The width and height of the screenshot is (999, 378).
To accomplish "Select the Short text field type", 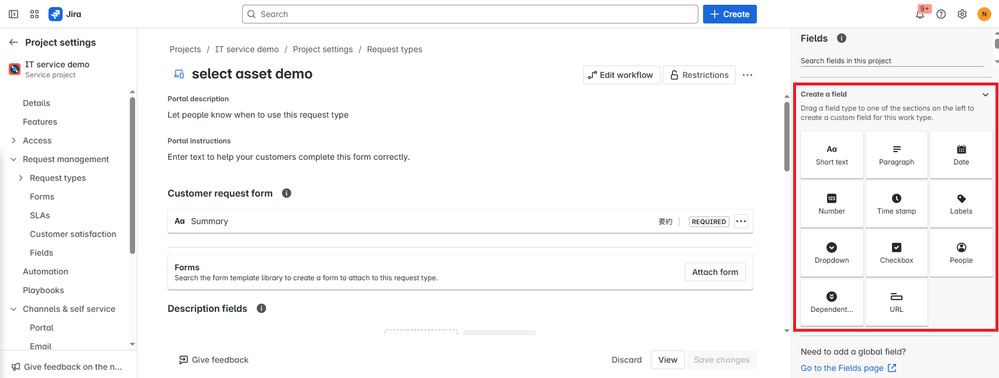I will point(831,155).
